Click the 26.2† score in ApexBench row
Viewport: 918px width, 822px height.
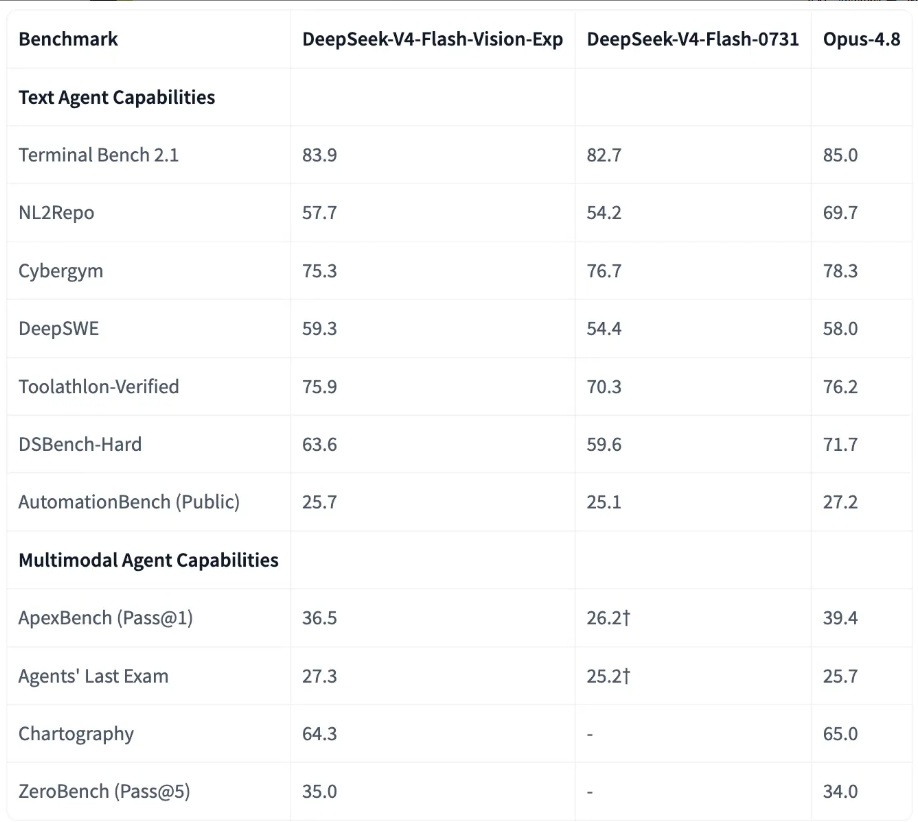tap(608, 618)
